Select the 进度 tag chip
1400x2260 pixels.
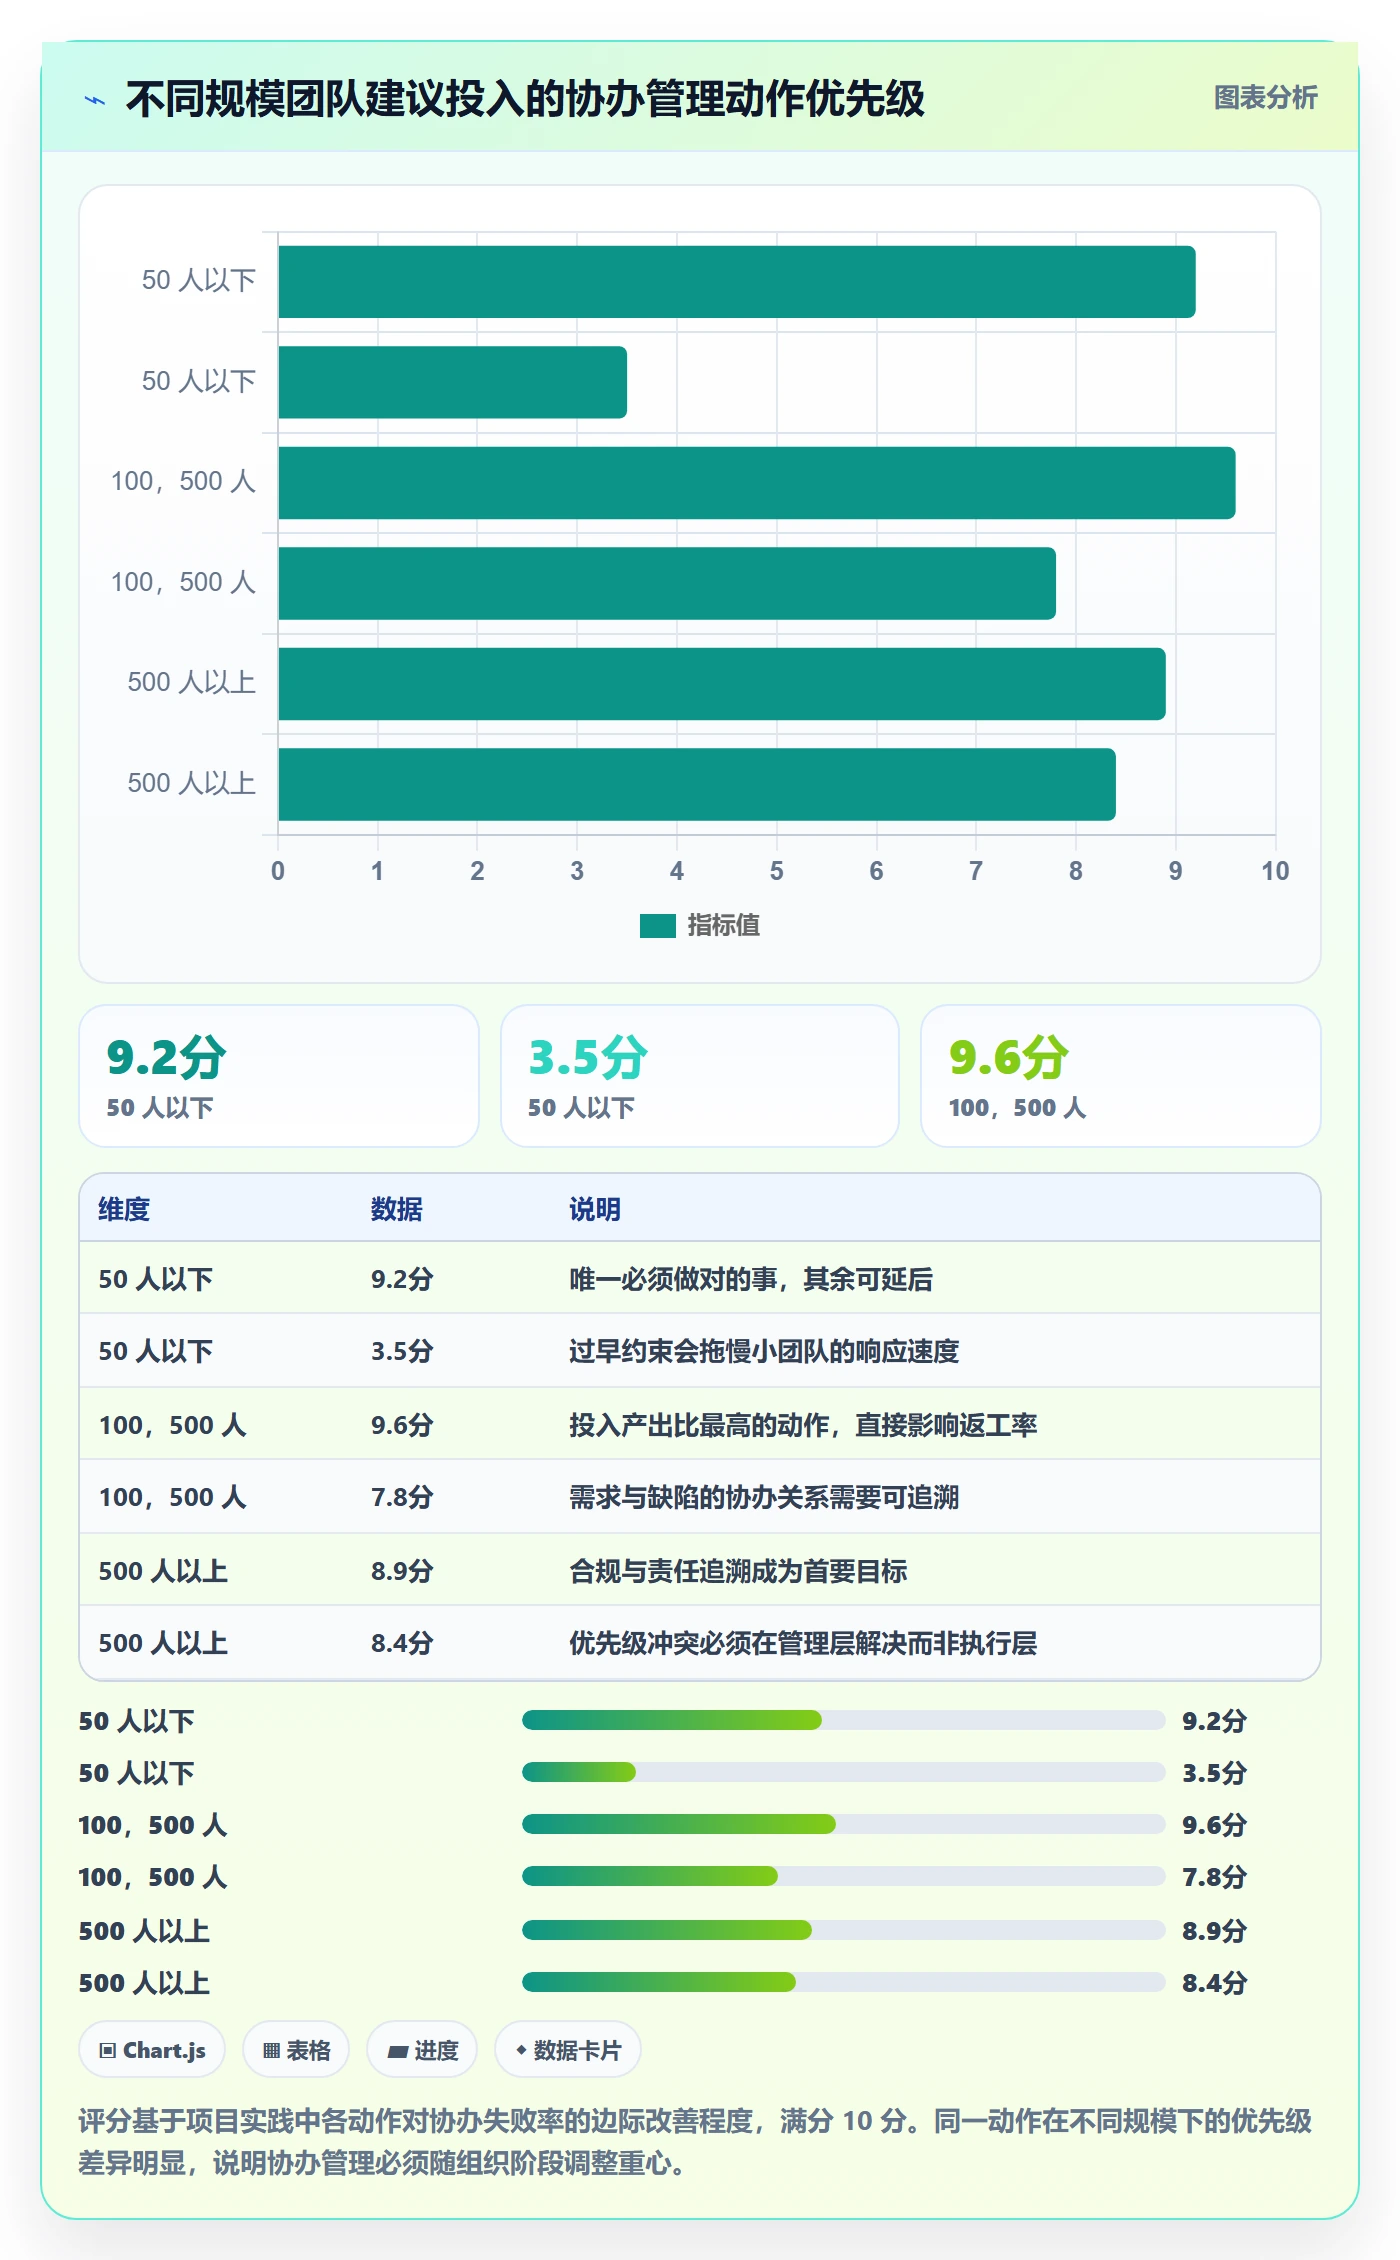coord(422,2050)
